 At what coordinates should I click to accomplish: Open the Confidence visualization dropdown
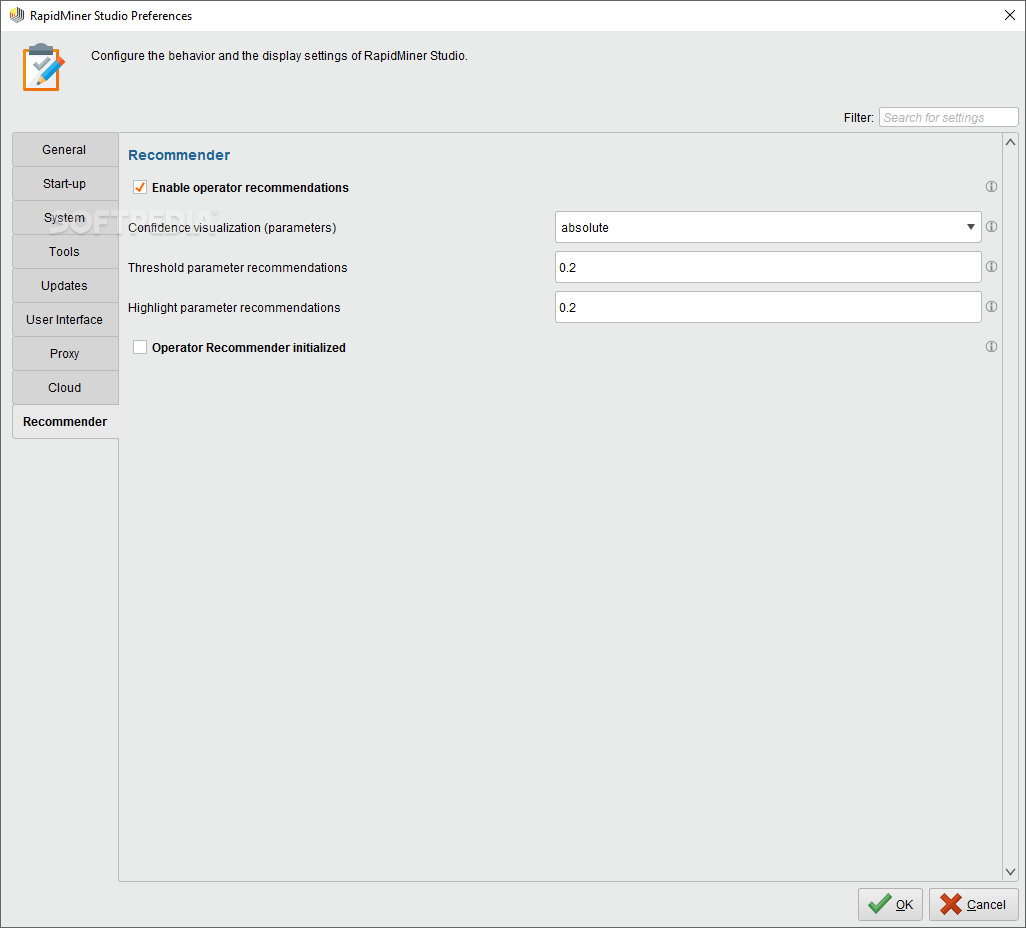pos(768,227)
